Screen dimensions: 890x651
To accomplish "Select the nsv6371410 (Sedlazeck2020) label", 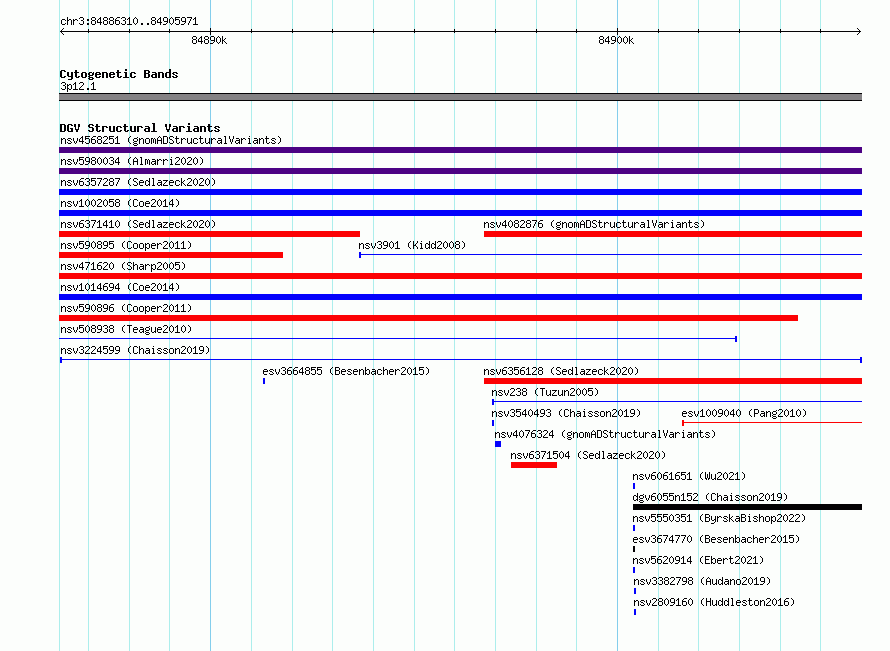I will tap(138, 224).
